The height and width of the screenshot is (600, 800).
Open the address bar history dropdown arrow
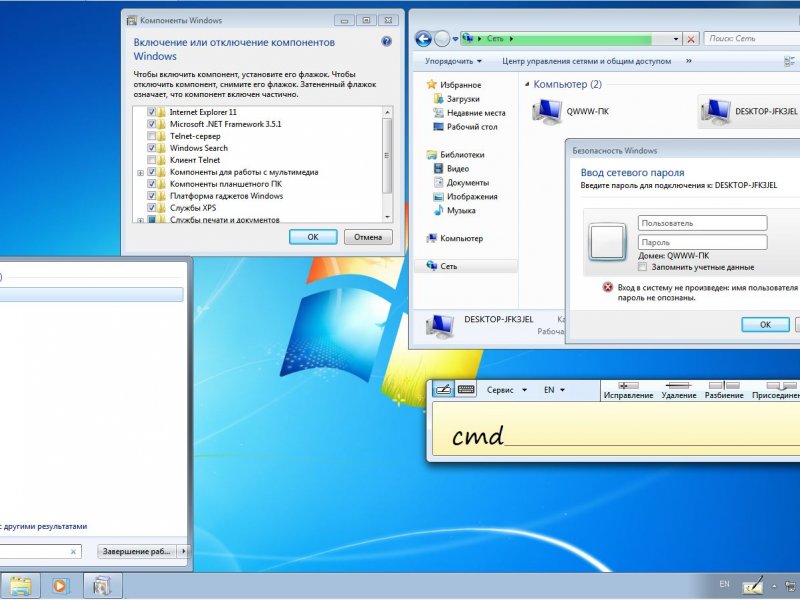pos(676,39)
